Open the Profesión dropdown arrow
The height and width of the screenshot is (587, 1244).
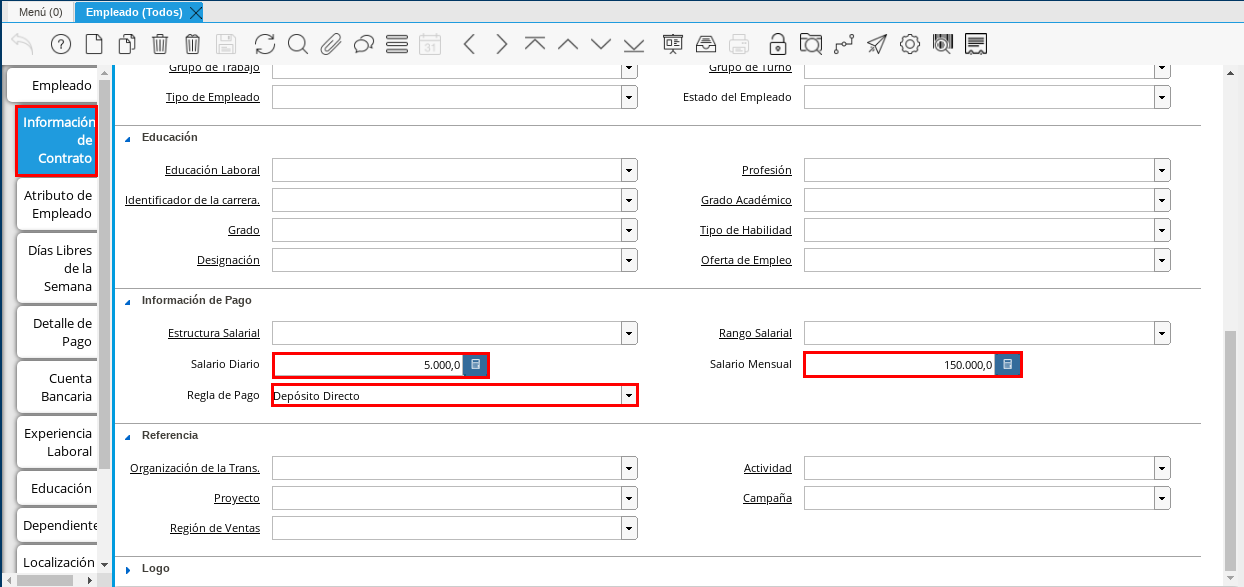(1162, 170)
